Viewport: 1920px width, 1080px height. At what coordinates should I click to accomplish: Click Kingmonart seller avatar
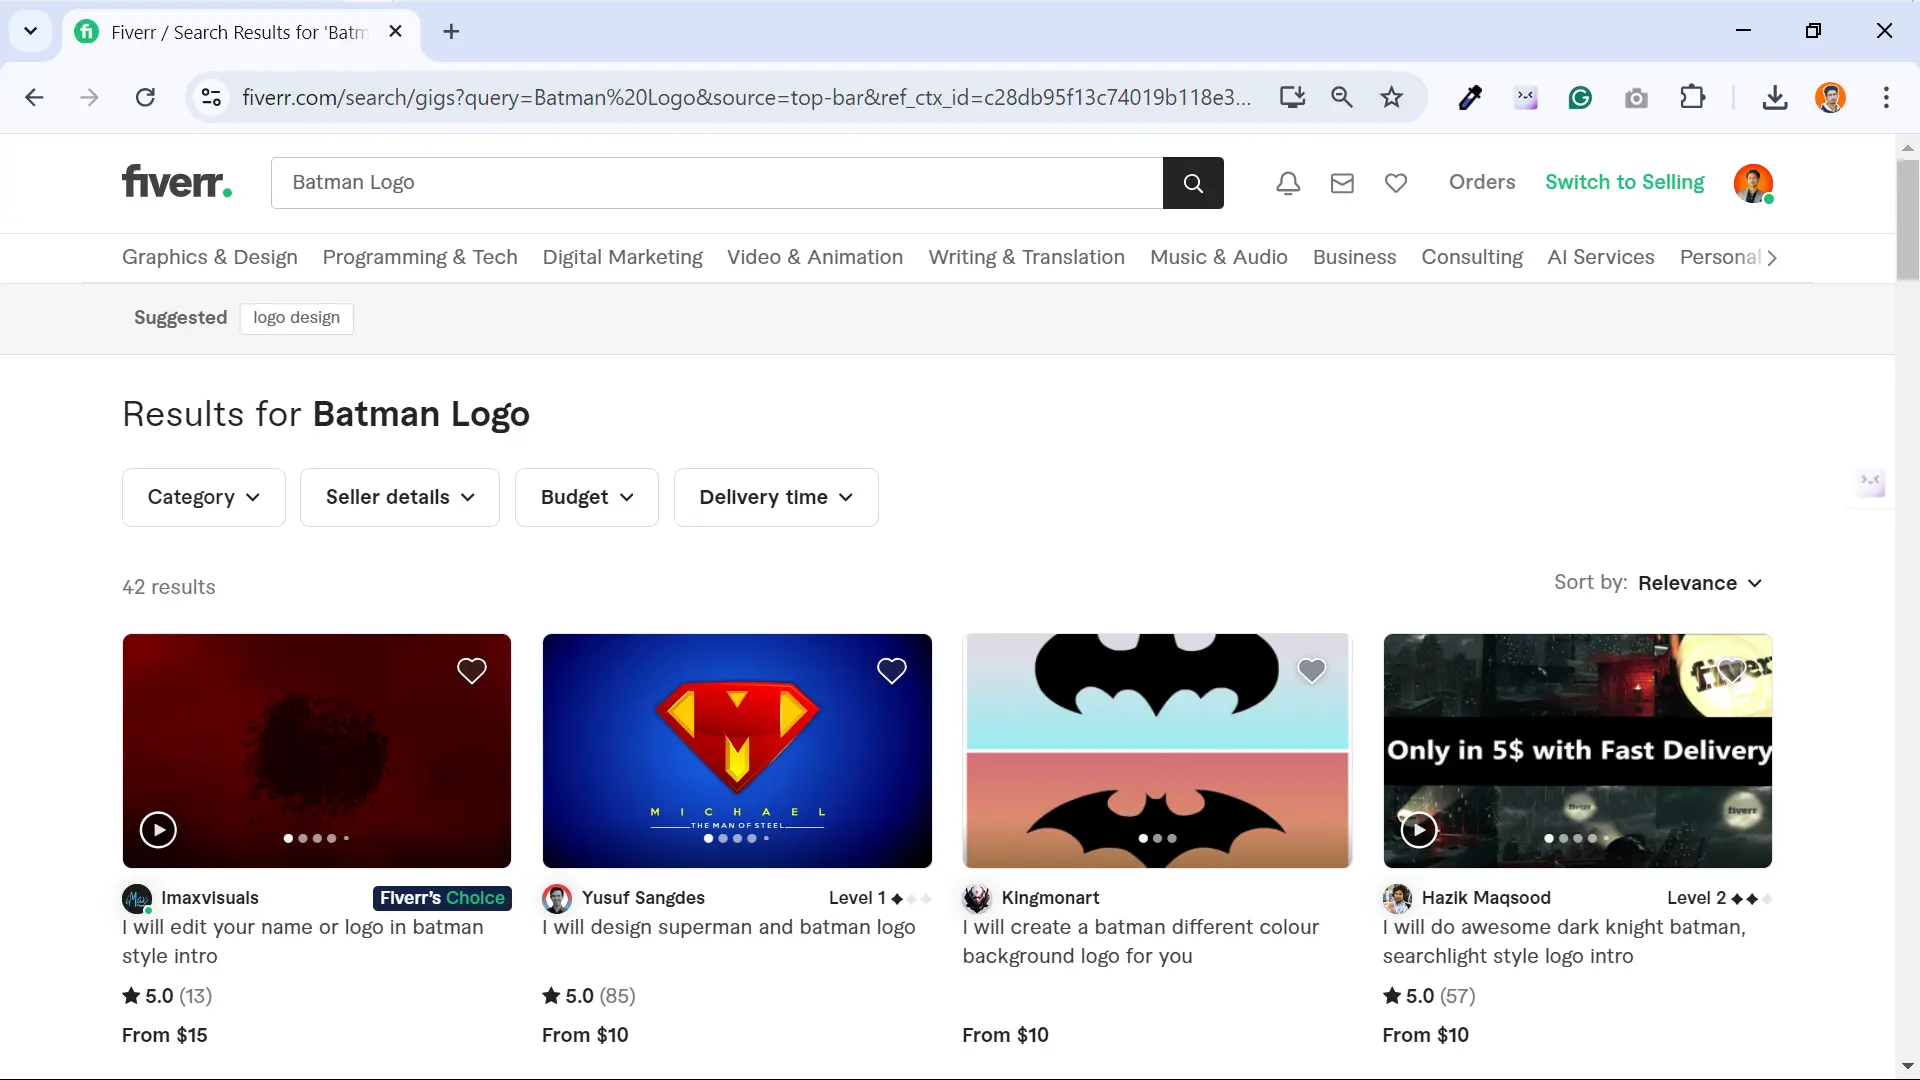977,898
